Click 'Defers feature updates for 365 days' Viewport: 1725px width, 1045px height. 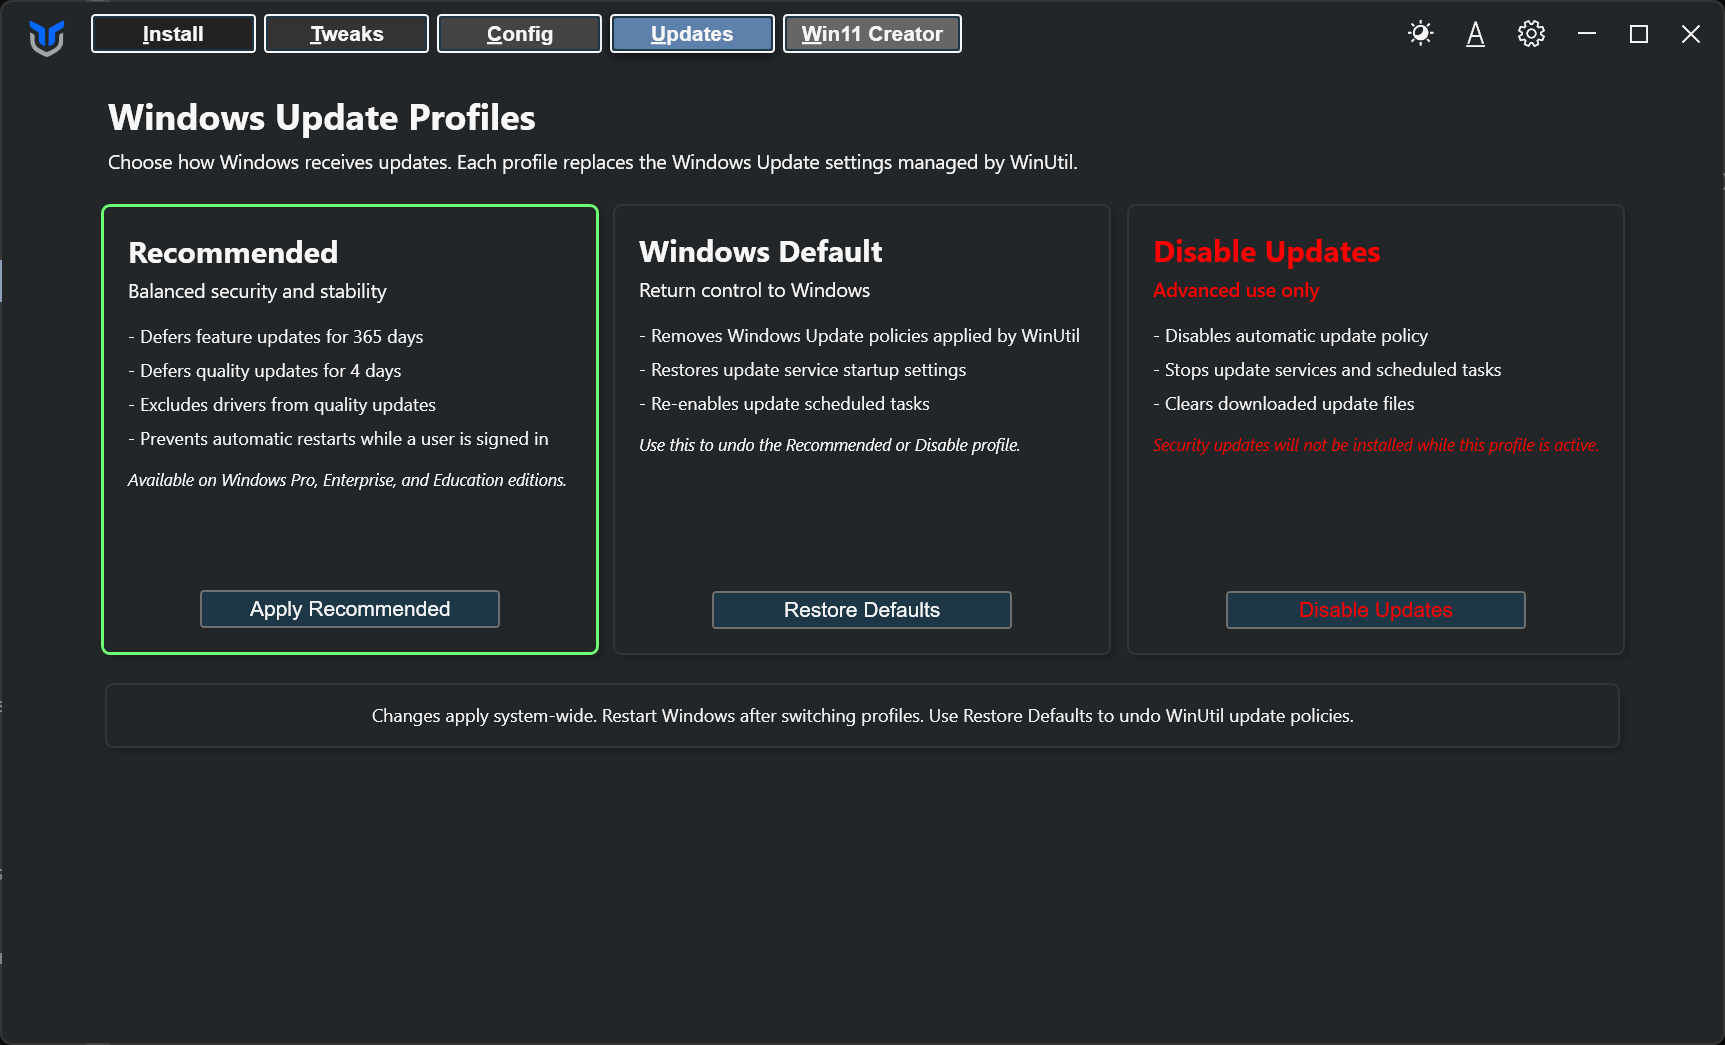click(276, 337)
